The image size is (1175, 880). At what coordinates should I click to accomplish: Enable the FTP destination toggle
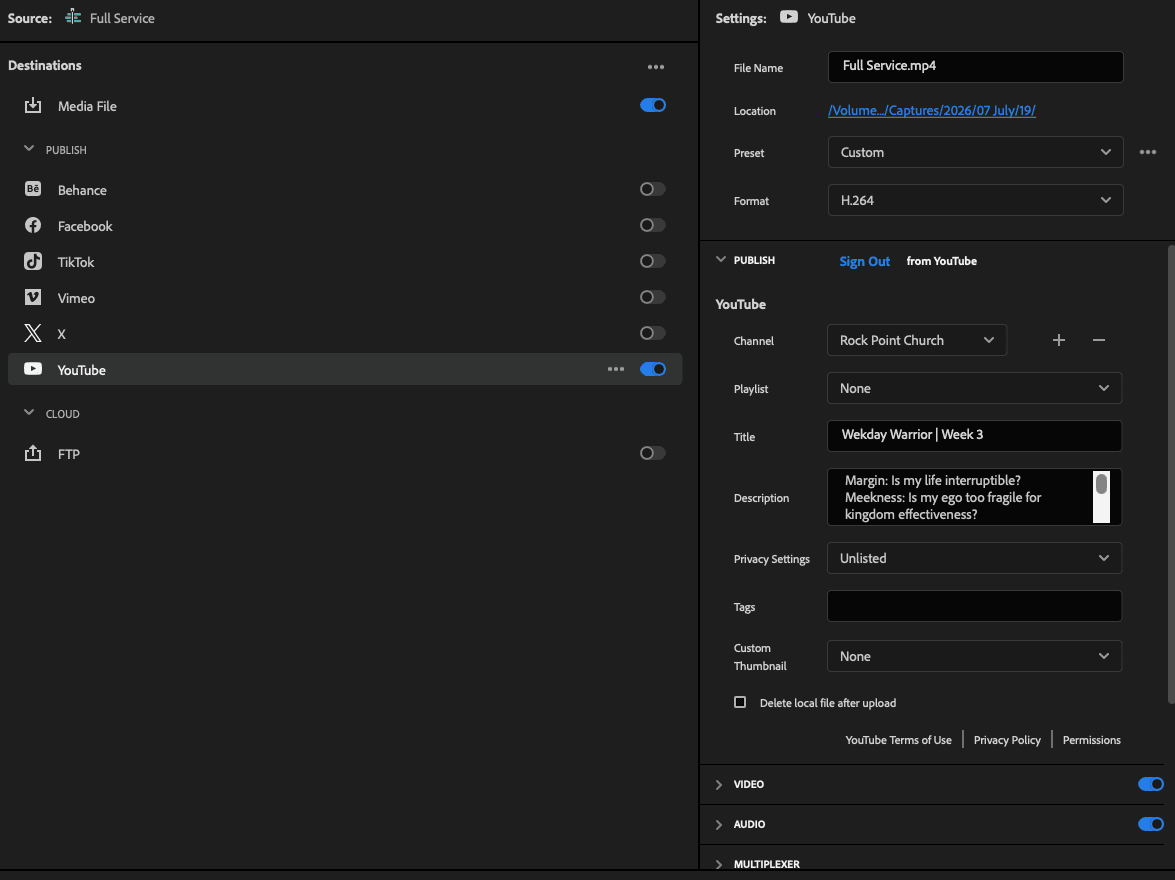653,453
